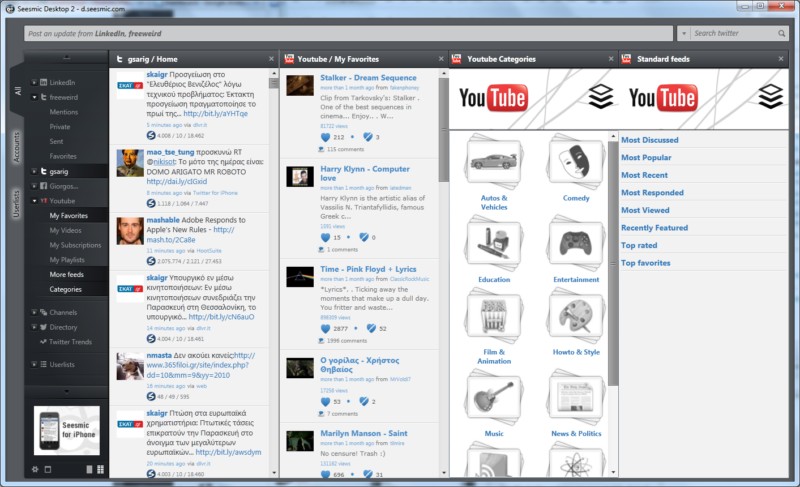800x487 pixels.
Task: Click Seesmic stats icon under nmasta tweet
Action: click(x=151, y=396)
